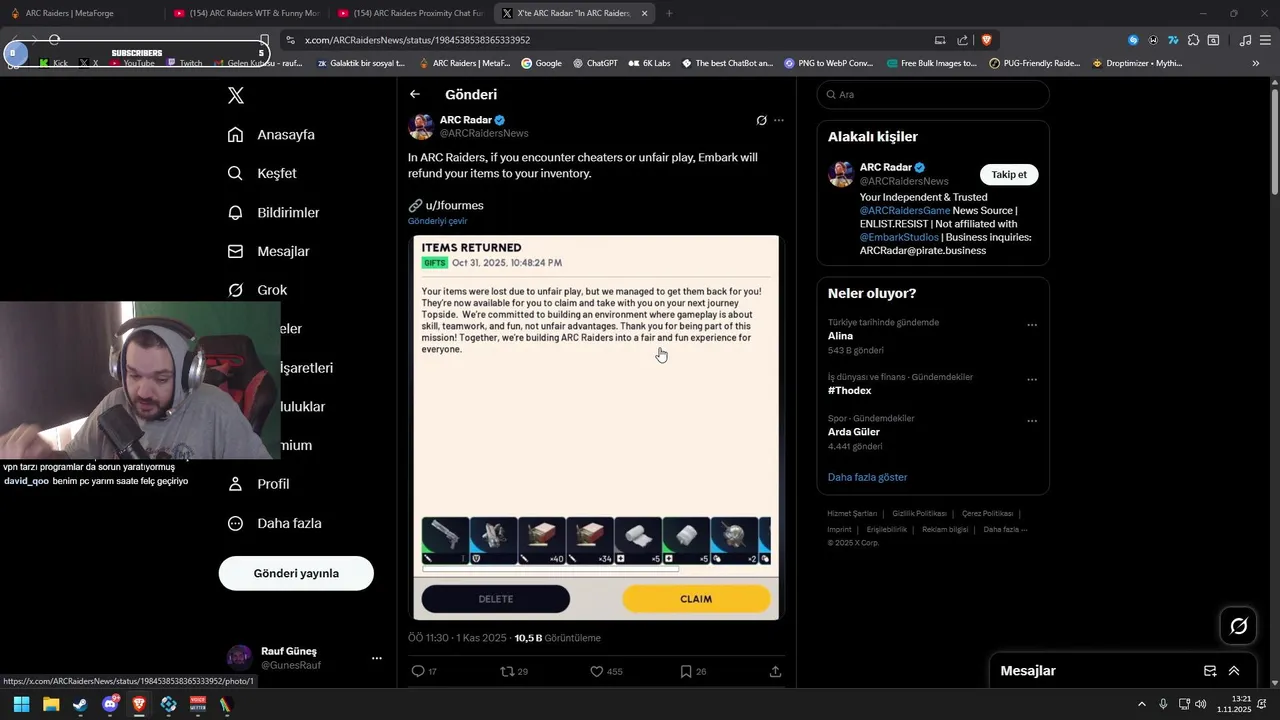The width and height of the screenshot is (1280, 720).
Task: Open more options for #Thodex trend
Action: coord(1032,380)
